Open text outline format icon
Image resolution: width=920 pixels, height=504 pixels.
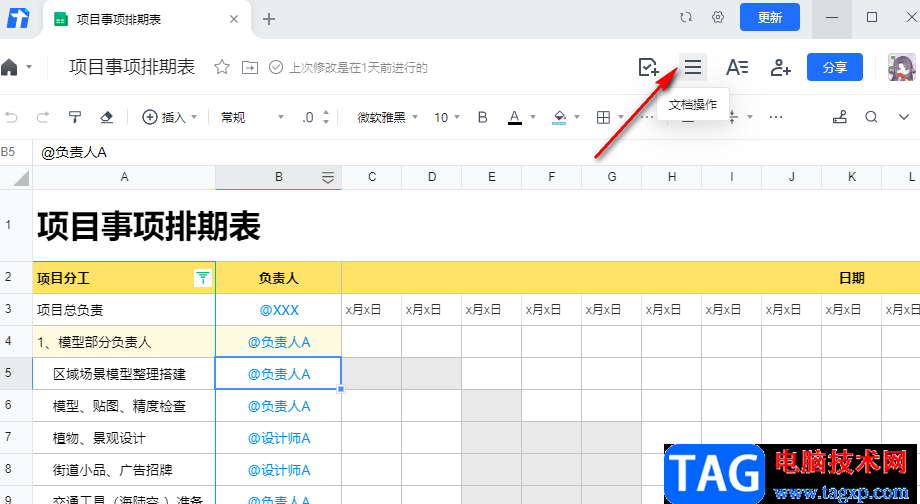[737, 67]
